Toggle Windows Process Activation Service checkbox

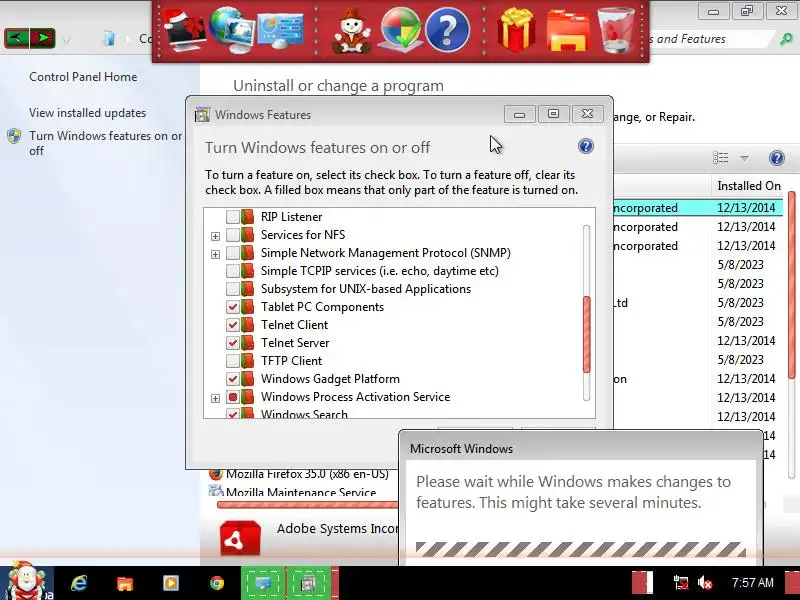(x=233, y=397)
